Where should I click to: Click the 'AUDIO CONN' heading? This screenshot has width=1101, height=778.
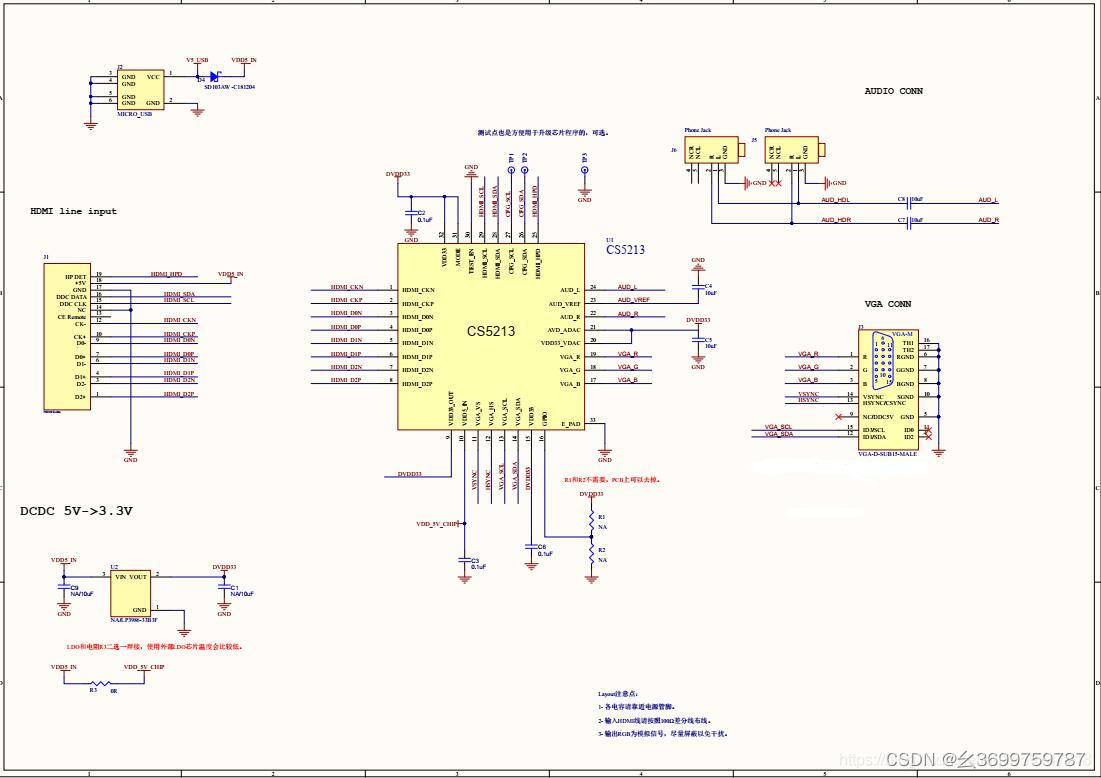(x=893, y=91)
